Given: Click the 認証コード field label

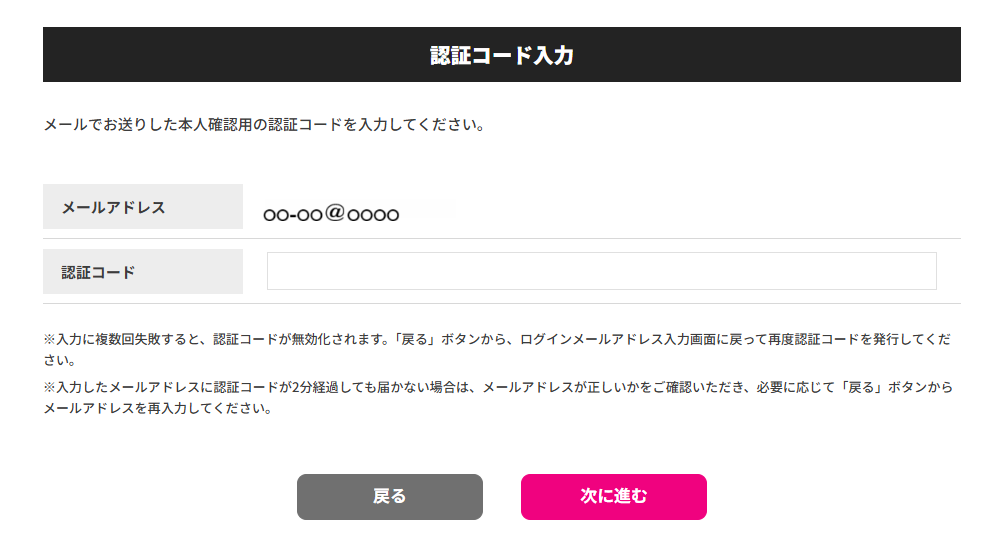Looking at the screenshot, I should click(x=98, y=271).
